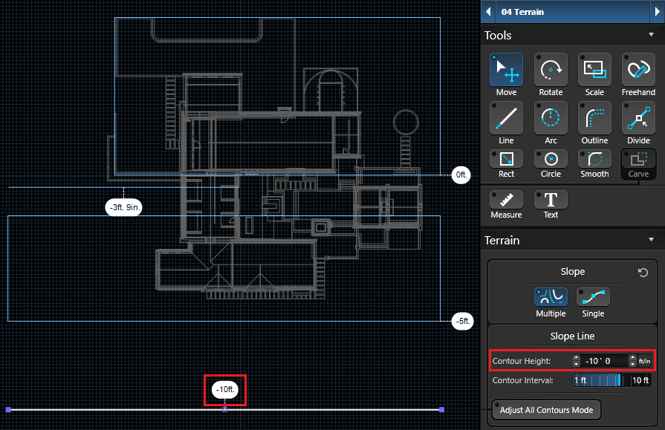
Task: Select the Rotate tool
Action: click(550, 70)
